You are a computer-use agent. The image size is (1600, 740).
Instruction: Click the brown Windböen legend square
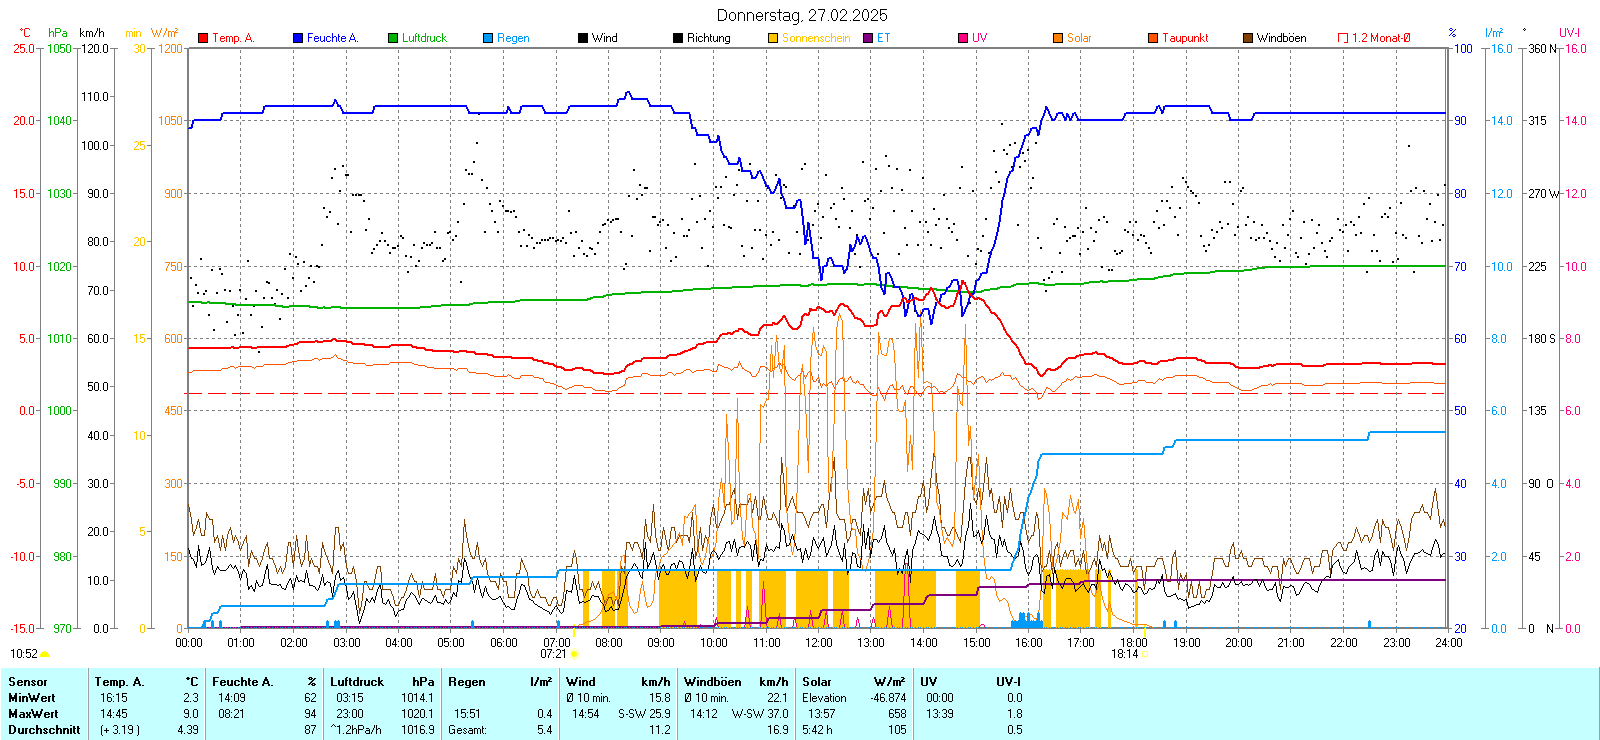coord(1248,38)
